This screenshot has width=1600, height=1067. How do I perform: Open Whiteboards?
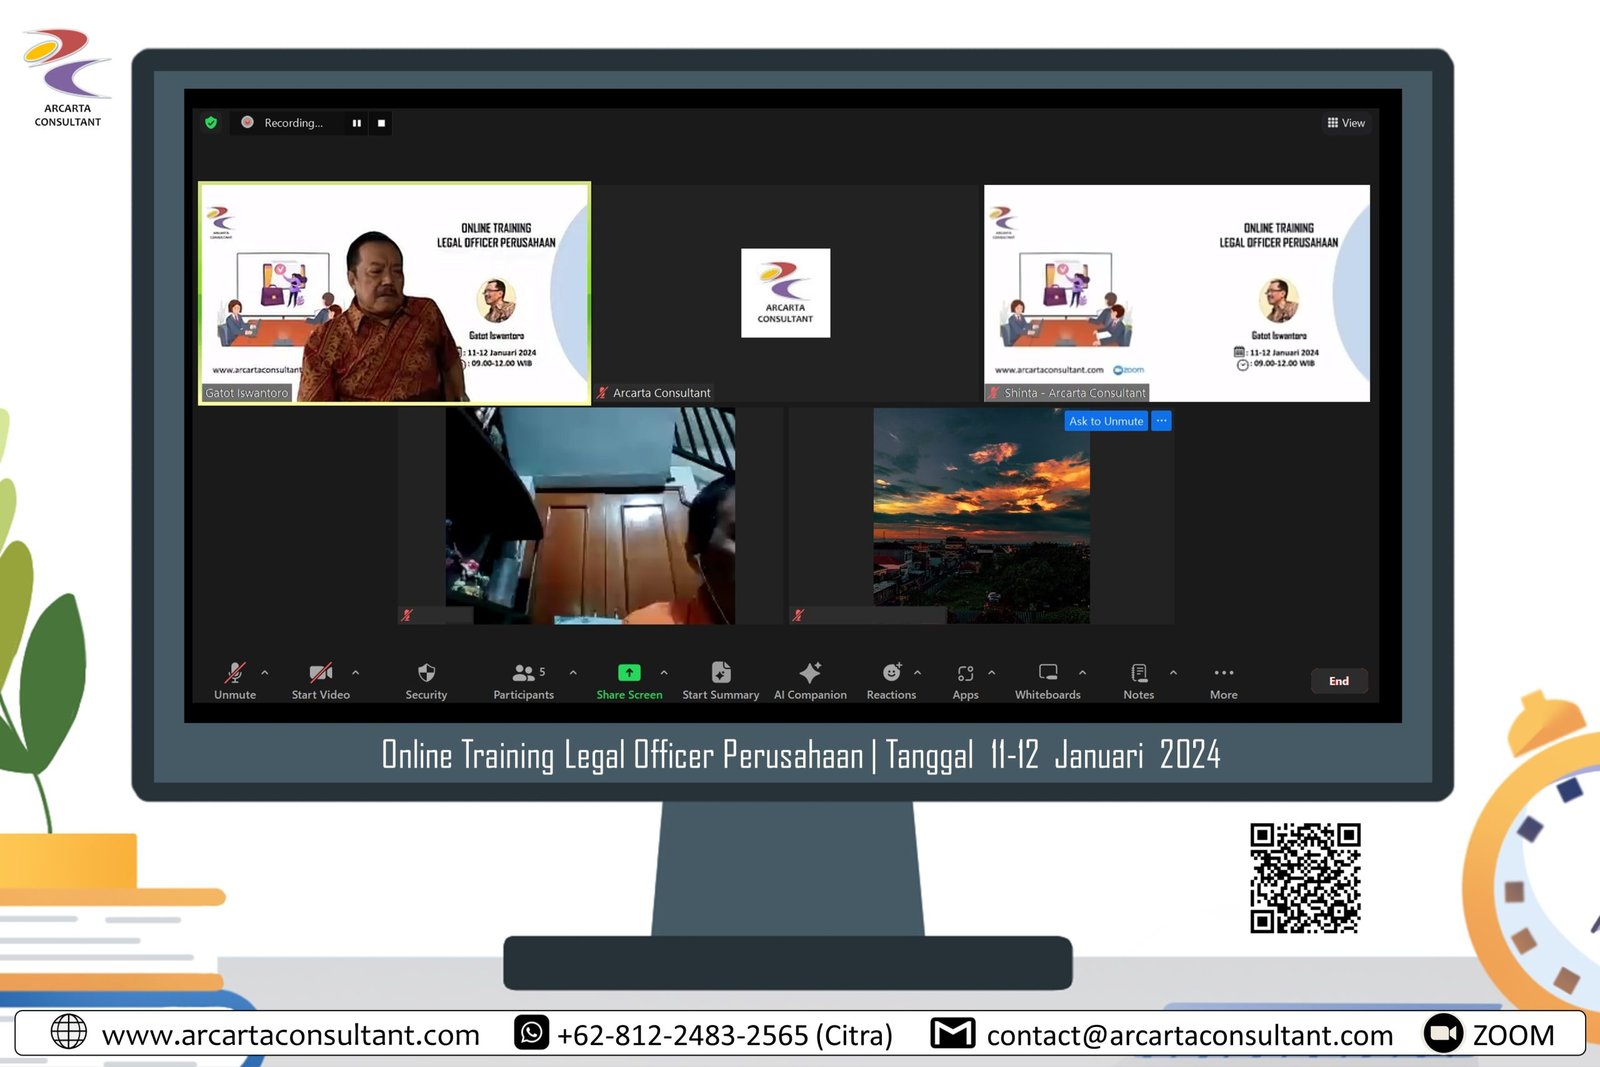point(1047,673)
